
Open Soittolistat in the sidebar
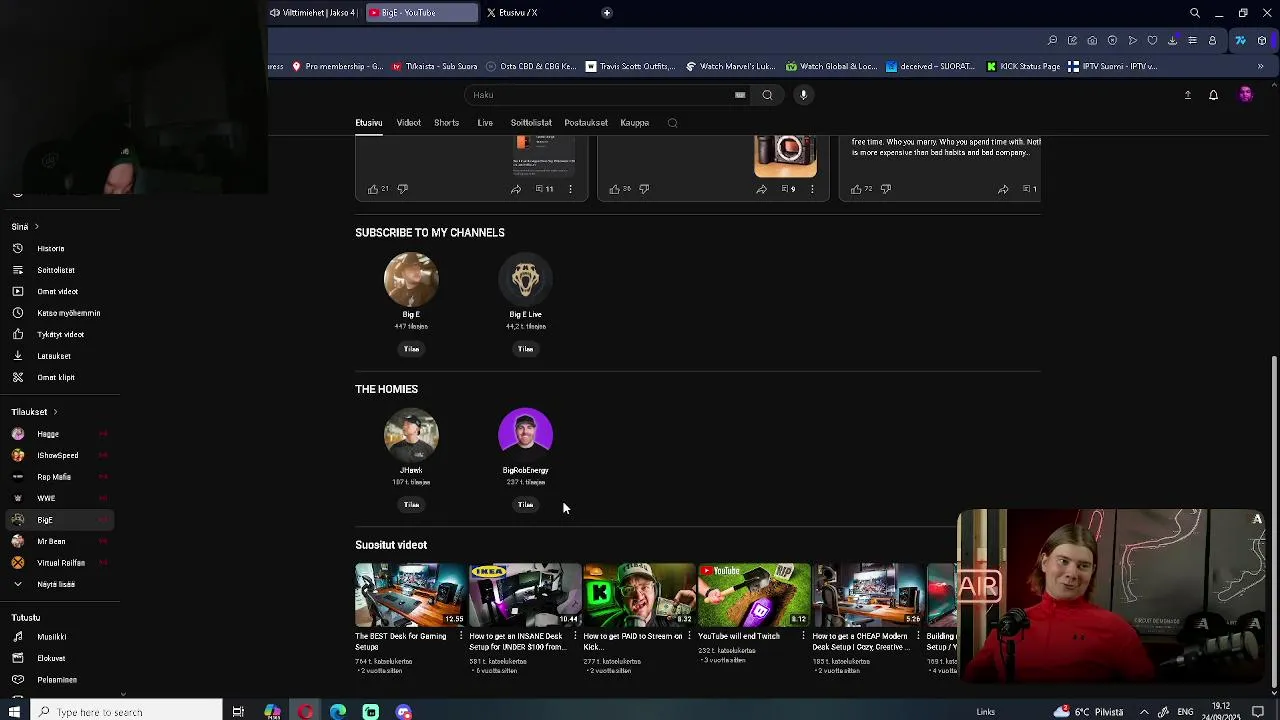pos(56,270)
